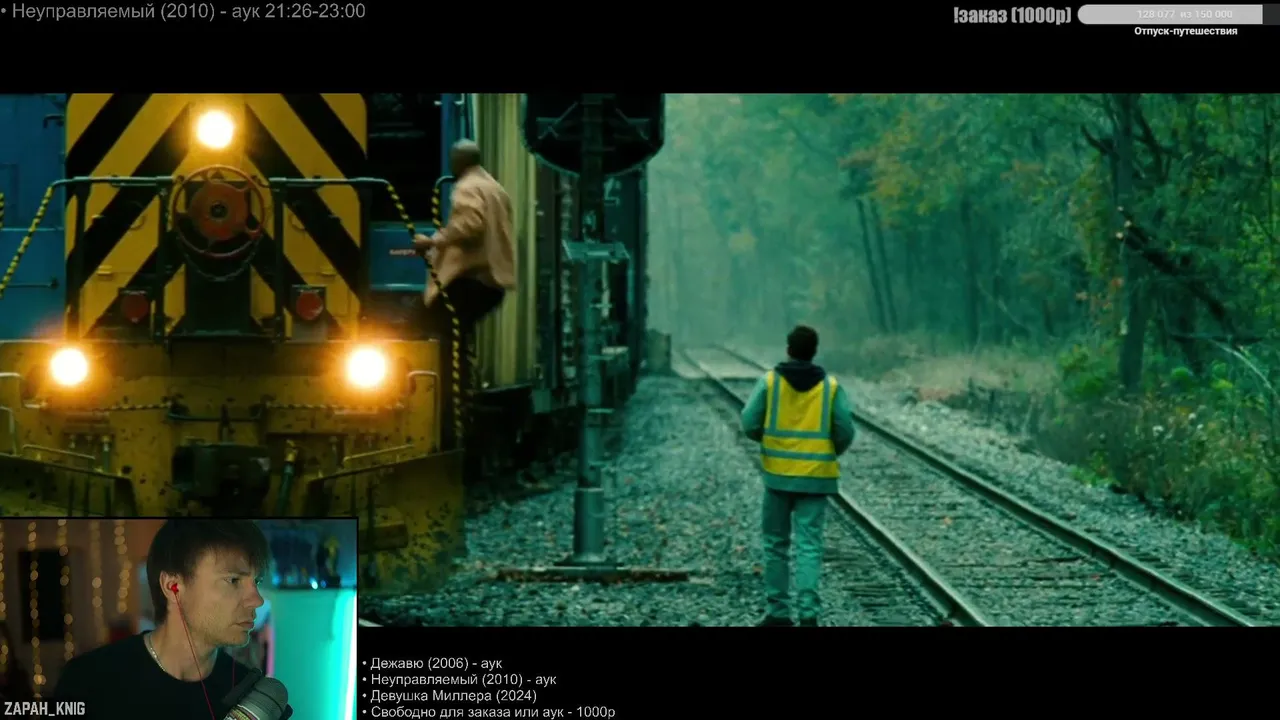This screenshot has width=1280, height=720.
Task: Select "Свободно для заказа или аук - 1000р" line
Action: coord(492,712)
